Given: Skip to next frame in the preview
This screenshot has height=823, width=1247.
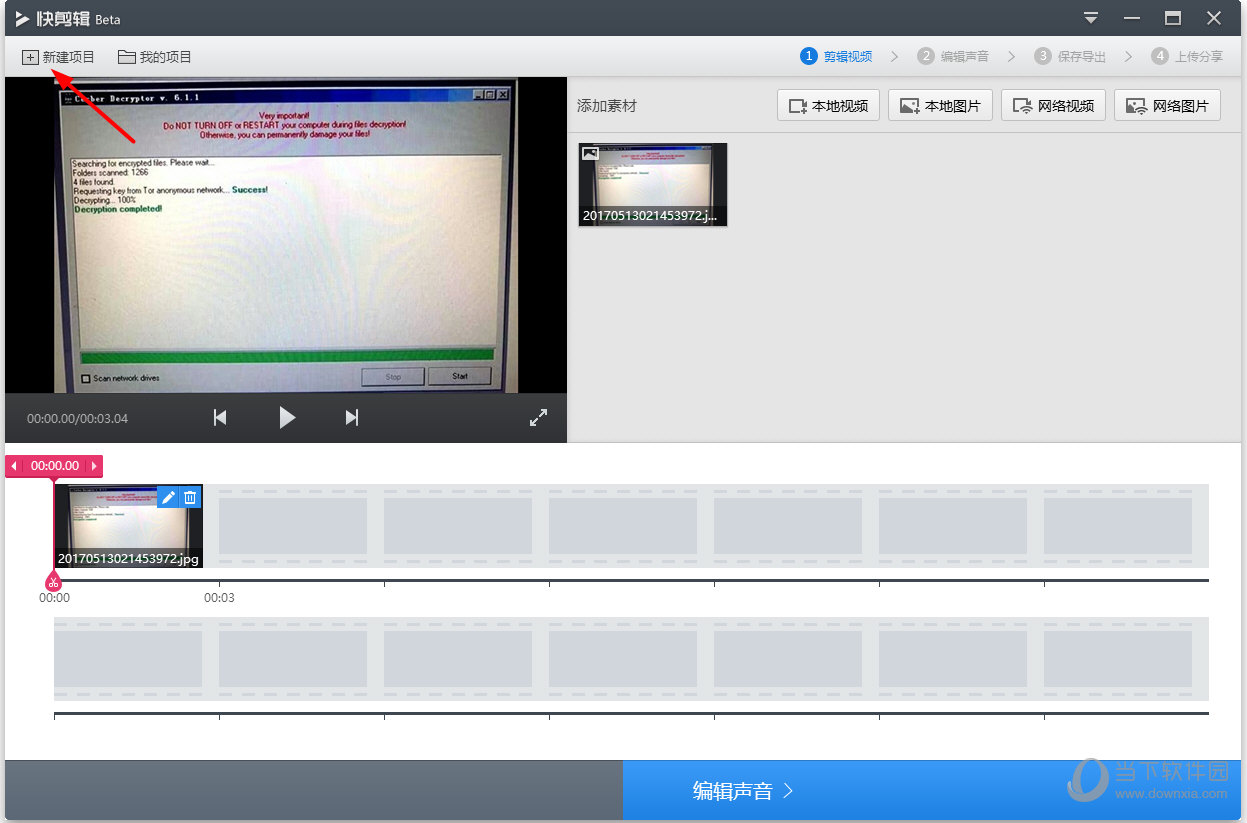Looking at the screenshot, I should pyautogui.click(x=352, y=418).
